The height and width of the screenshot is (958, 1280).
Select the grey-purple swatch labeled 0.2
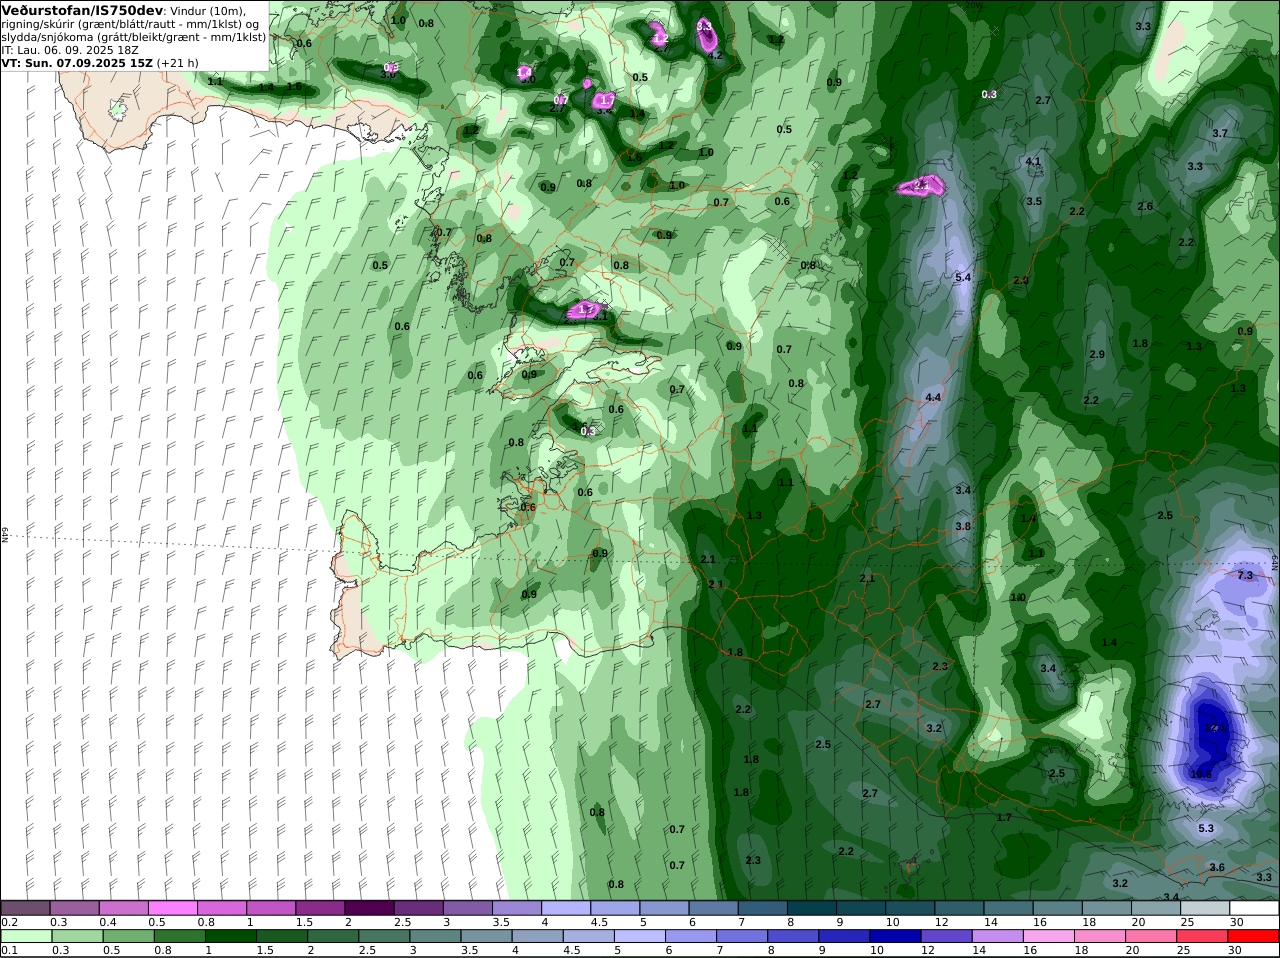[25, 908]
